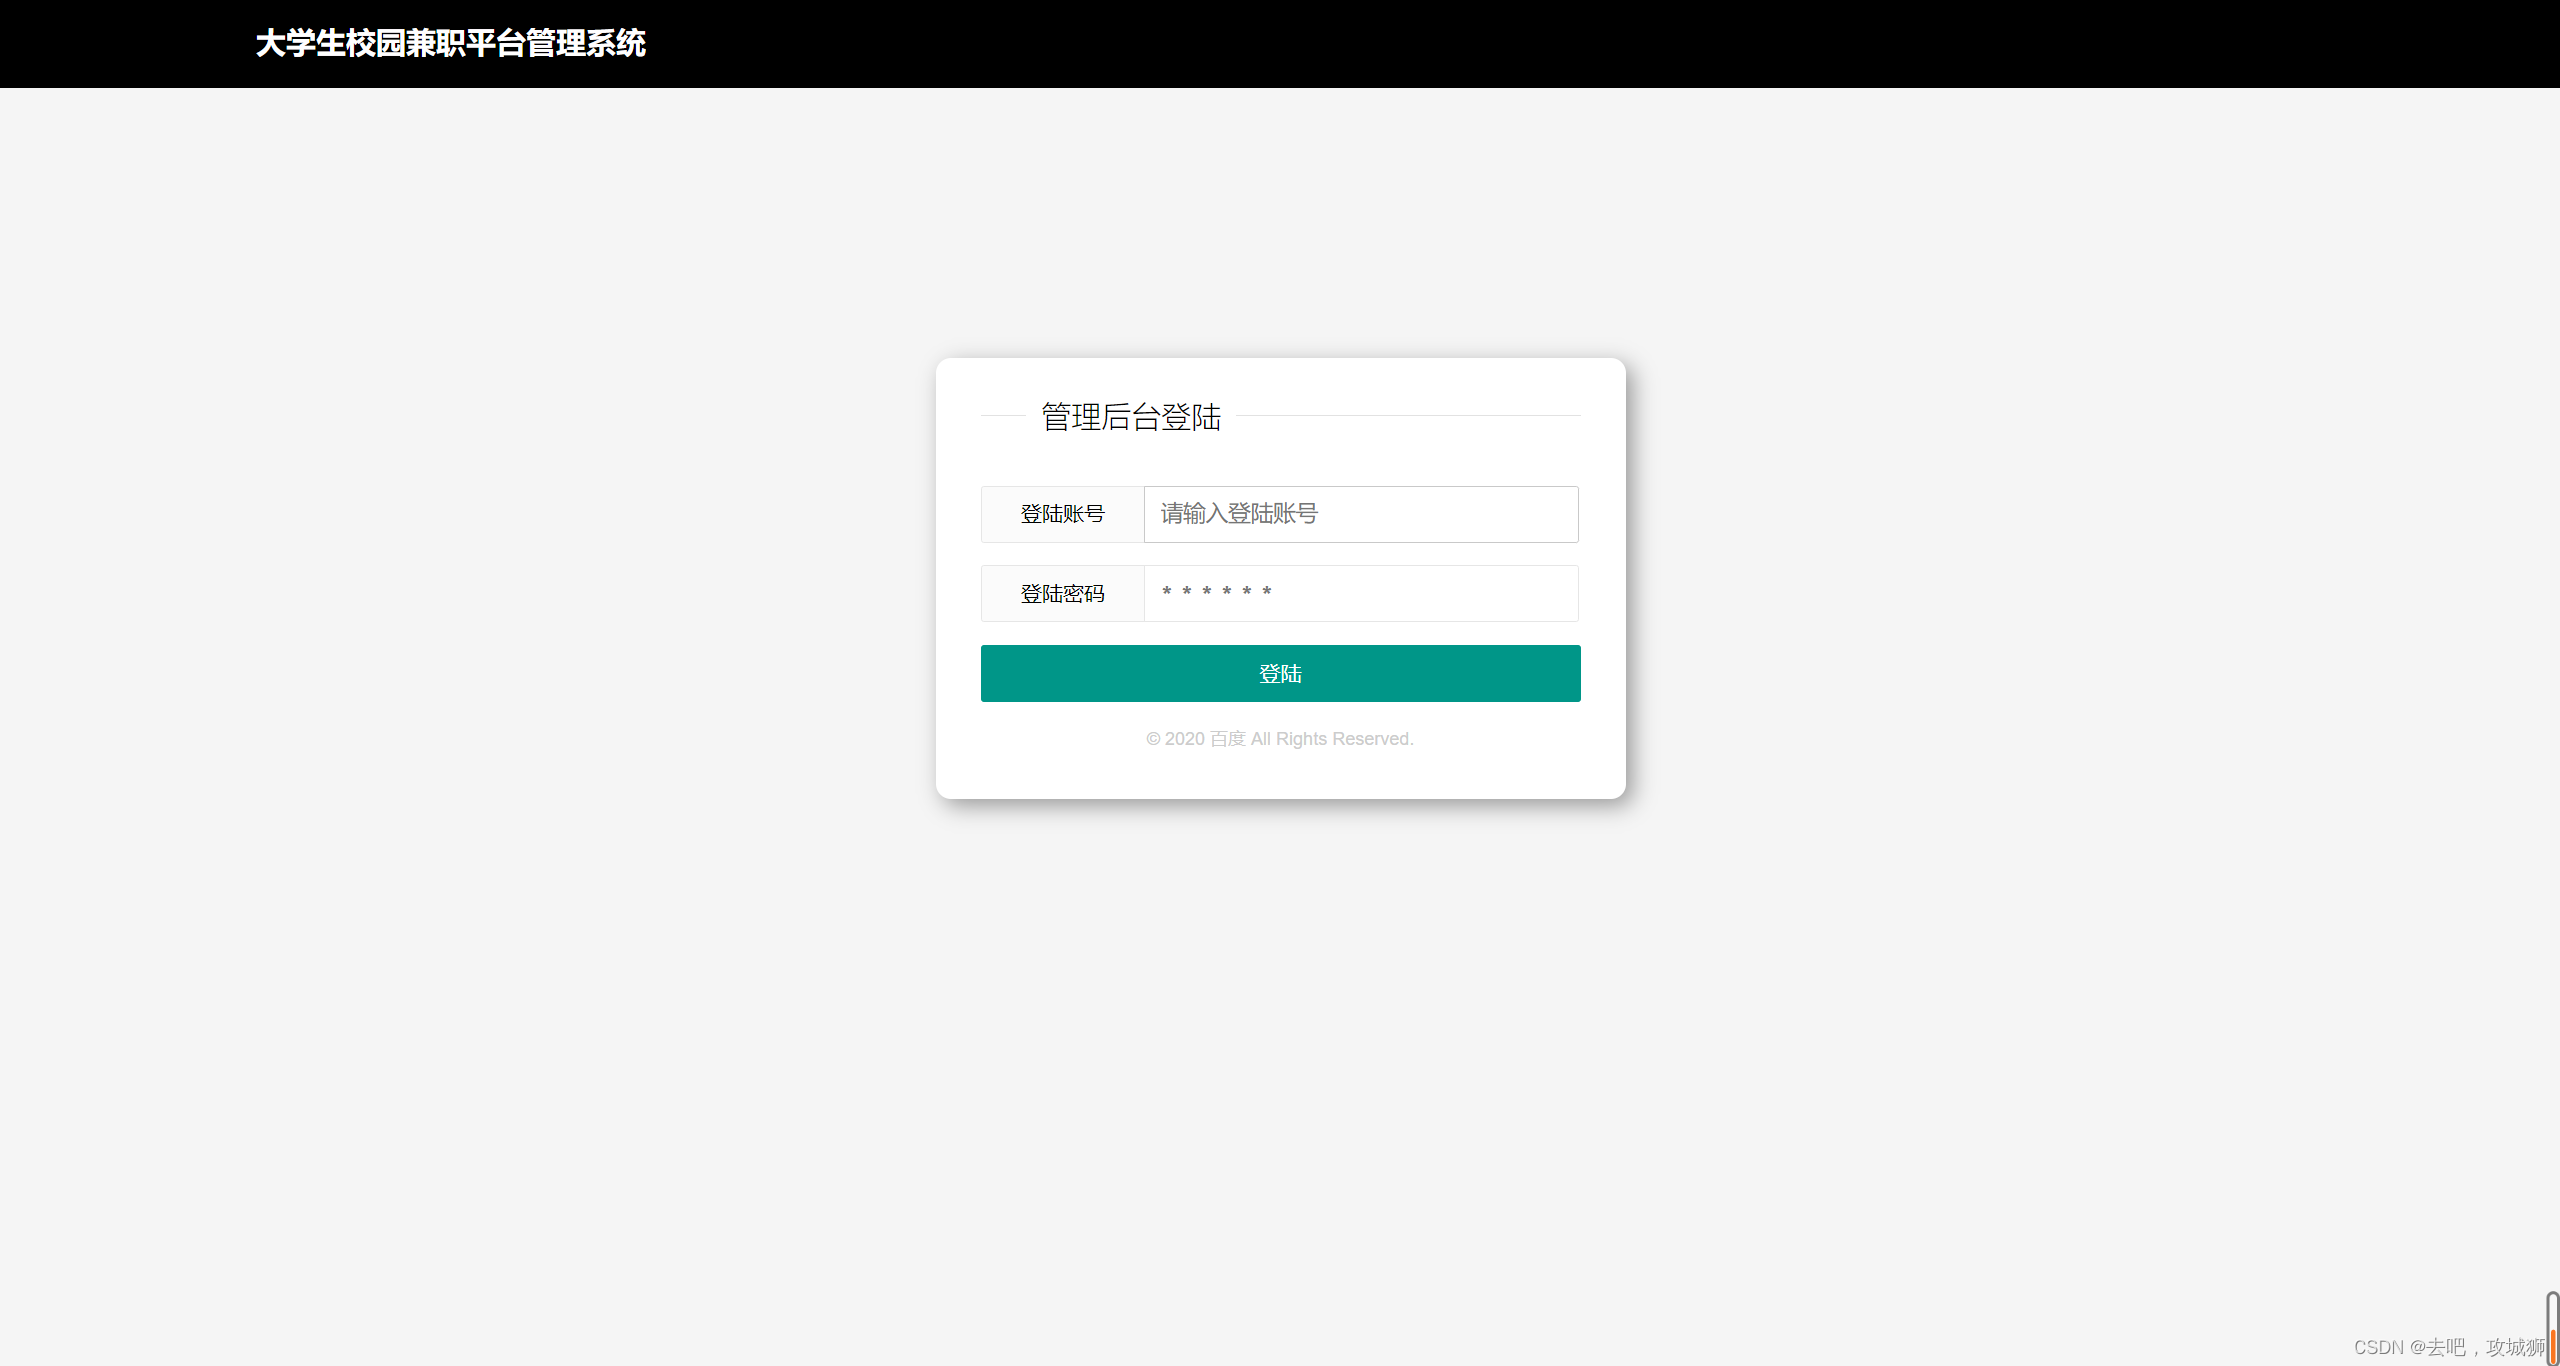Click blank white space below copyright text
2560x1366 pixels.
click(1280, 775)
